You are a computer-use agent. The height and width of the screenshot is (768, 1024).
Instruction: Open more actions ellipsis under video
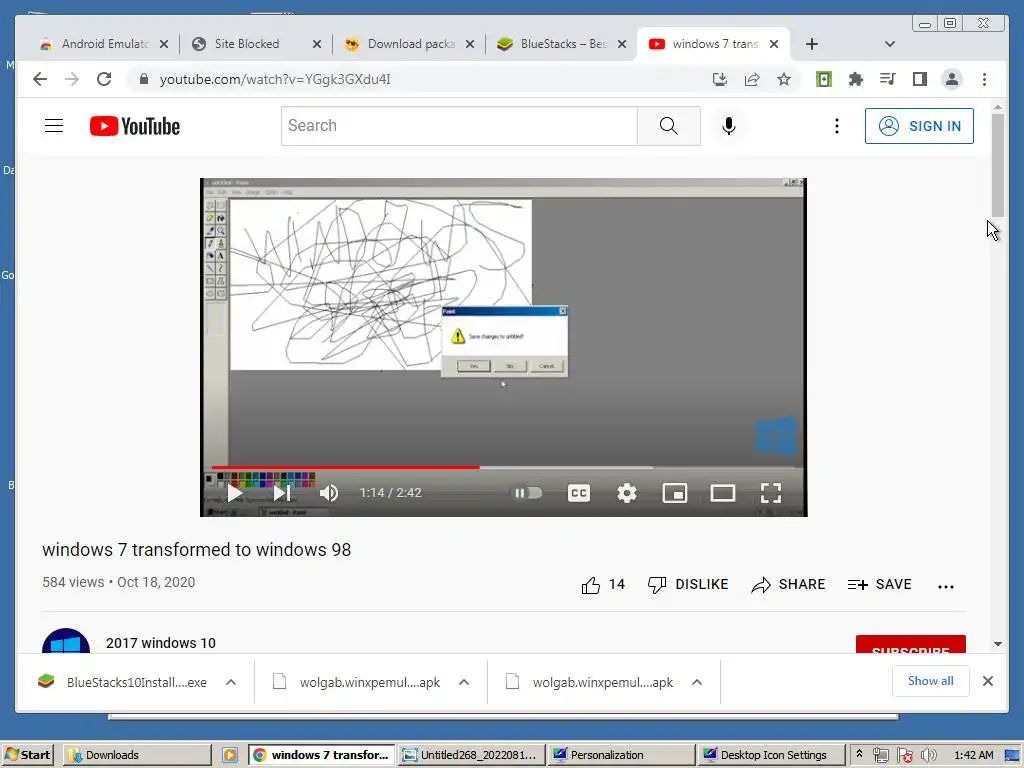pos(946,586)
